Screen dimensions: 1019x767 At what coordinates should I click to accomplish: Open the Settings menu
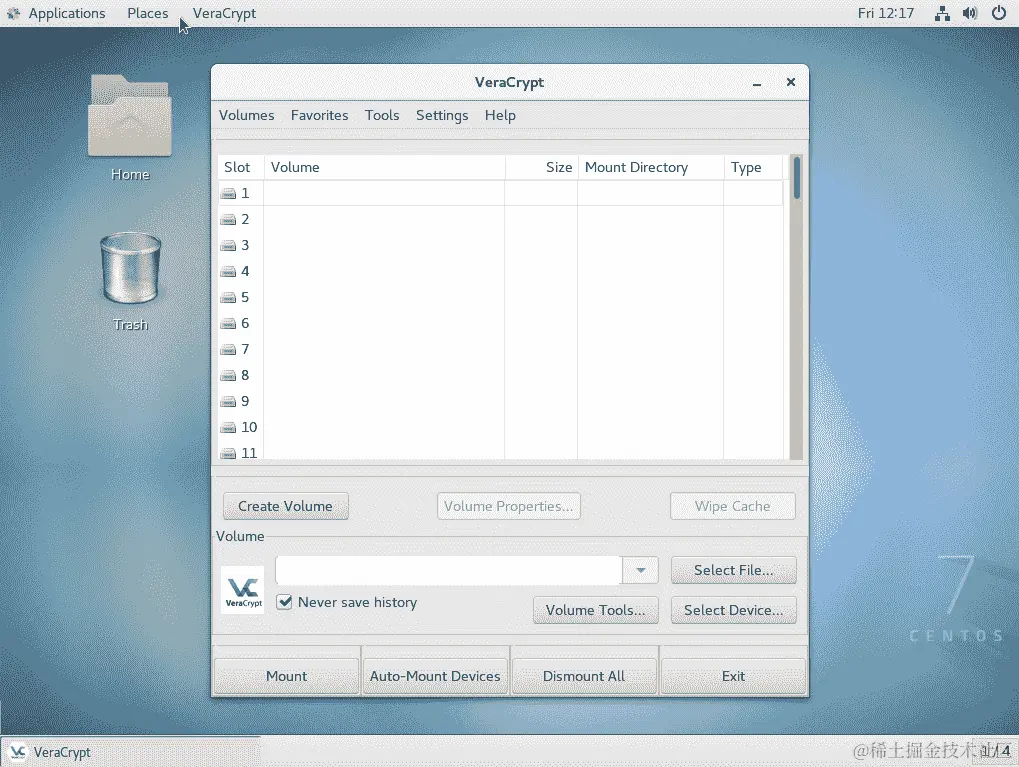pyautogui.click(x=442, y=115)
